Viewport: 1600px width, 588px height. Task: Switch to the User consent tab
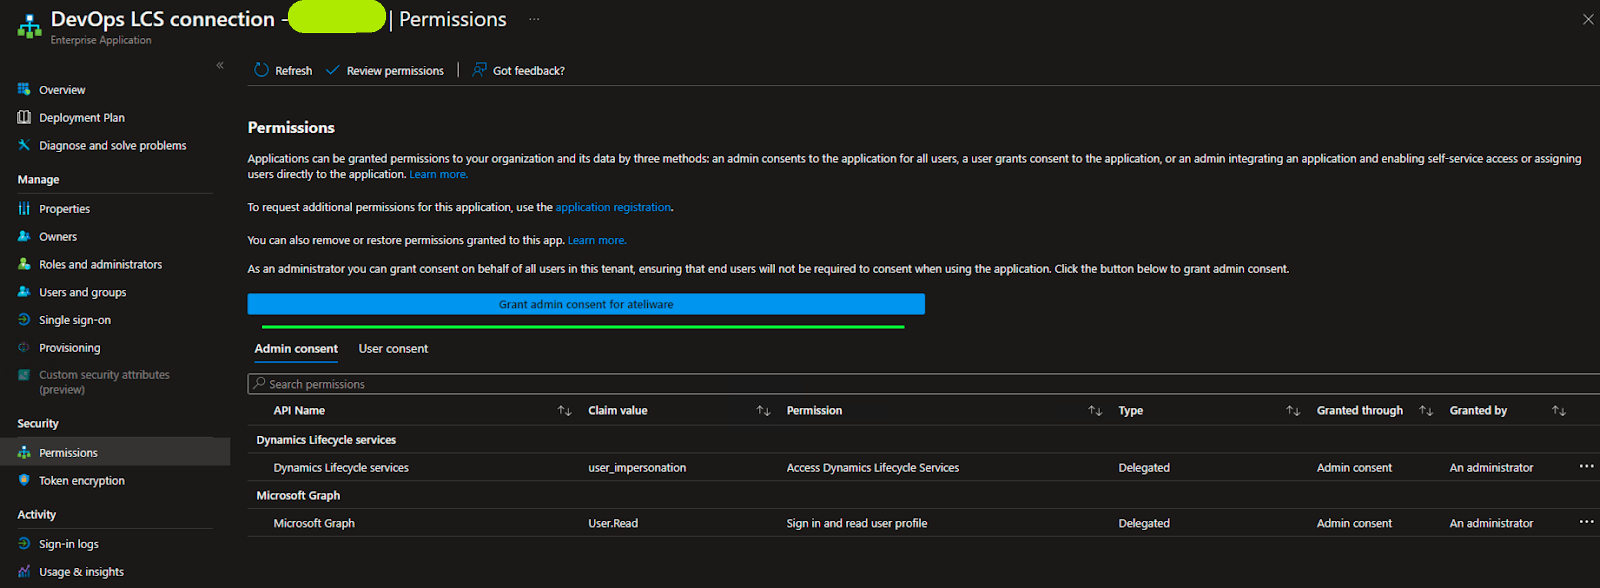[393, 348]
